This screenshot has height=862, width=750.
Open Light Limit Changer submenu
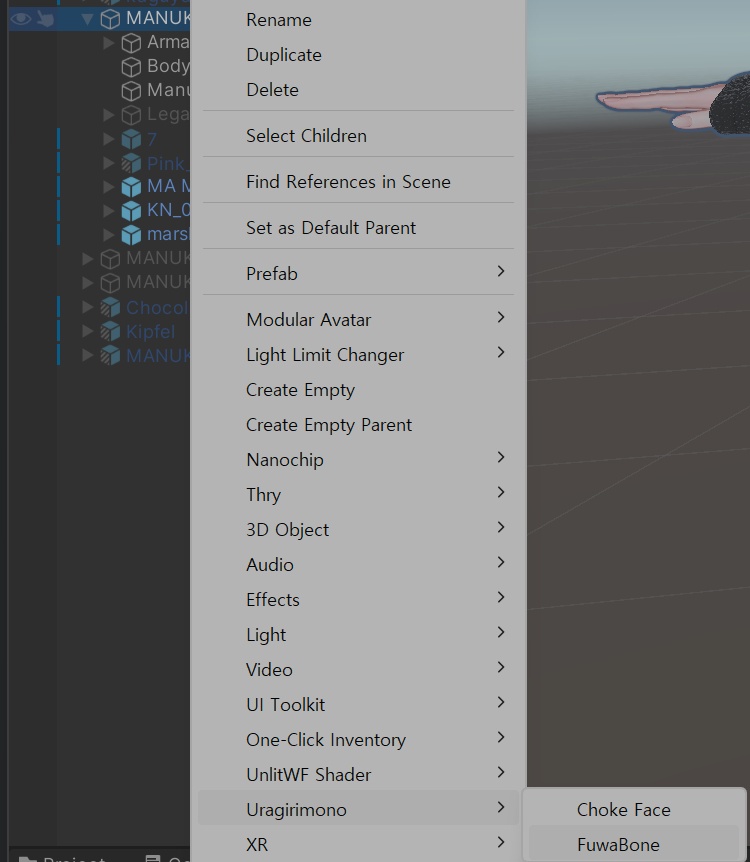coord(357,355)
